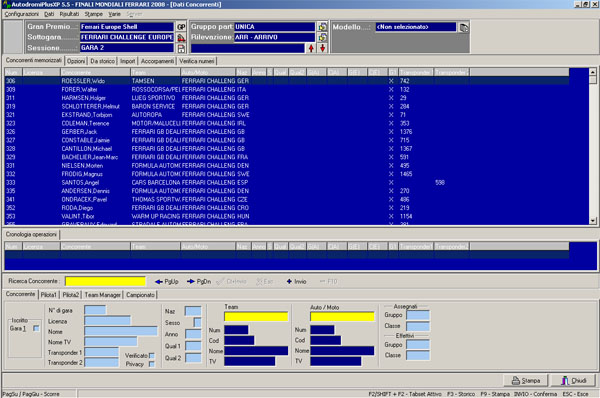Click the Stampa printer button
This screenshot has height=398, width=600.
click(x=526, y=380)
